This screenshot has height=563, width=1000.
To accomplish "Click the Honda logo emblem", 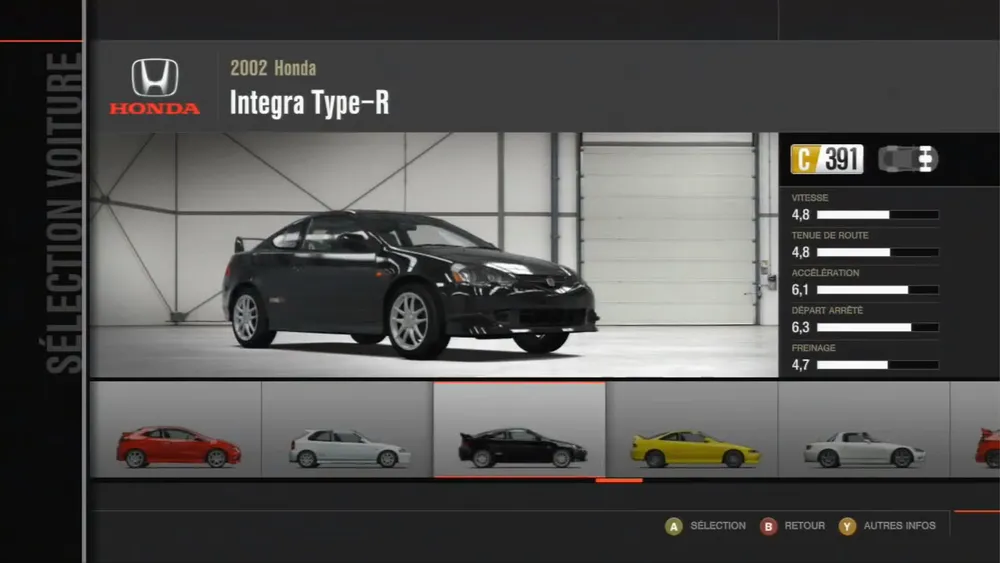I will pyautogui.click(x=154, y=78).
